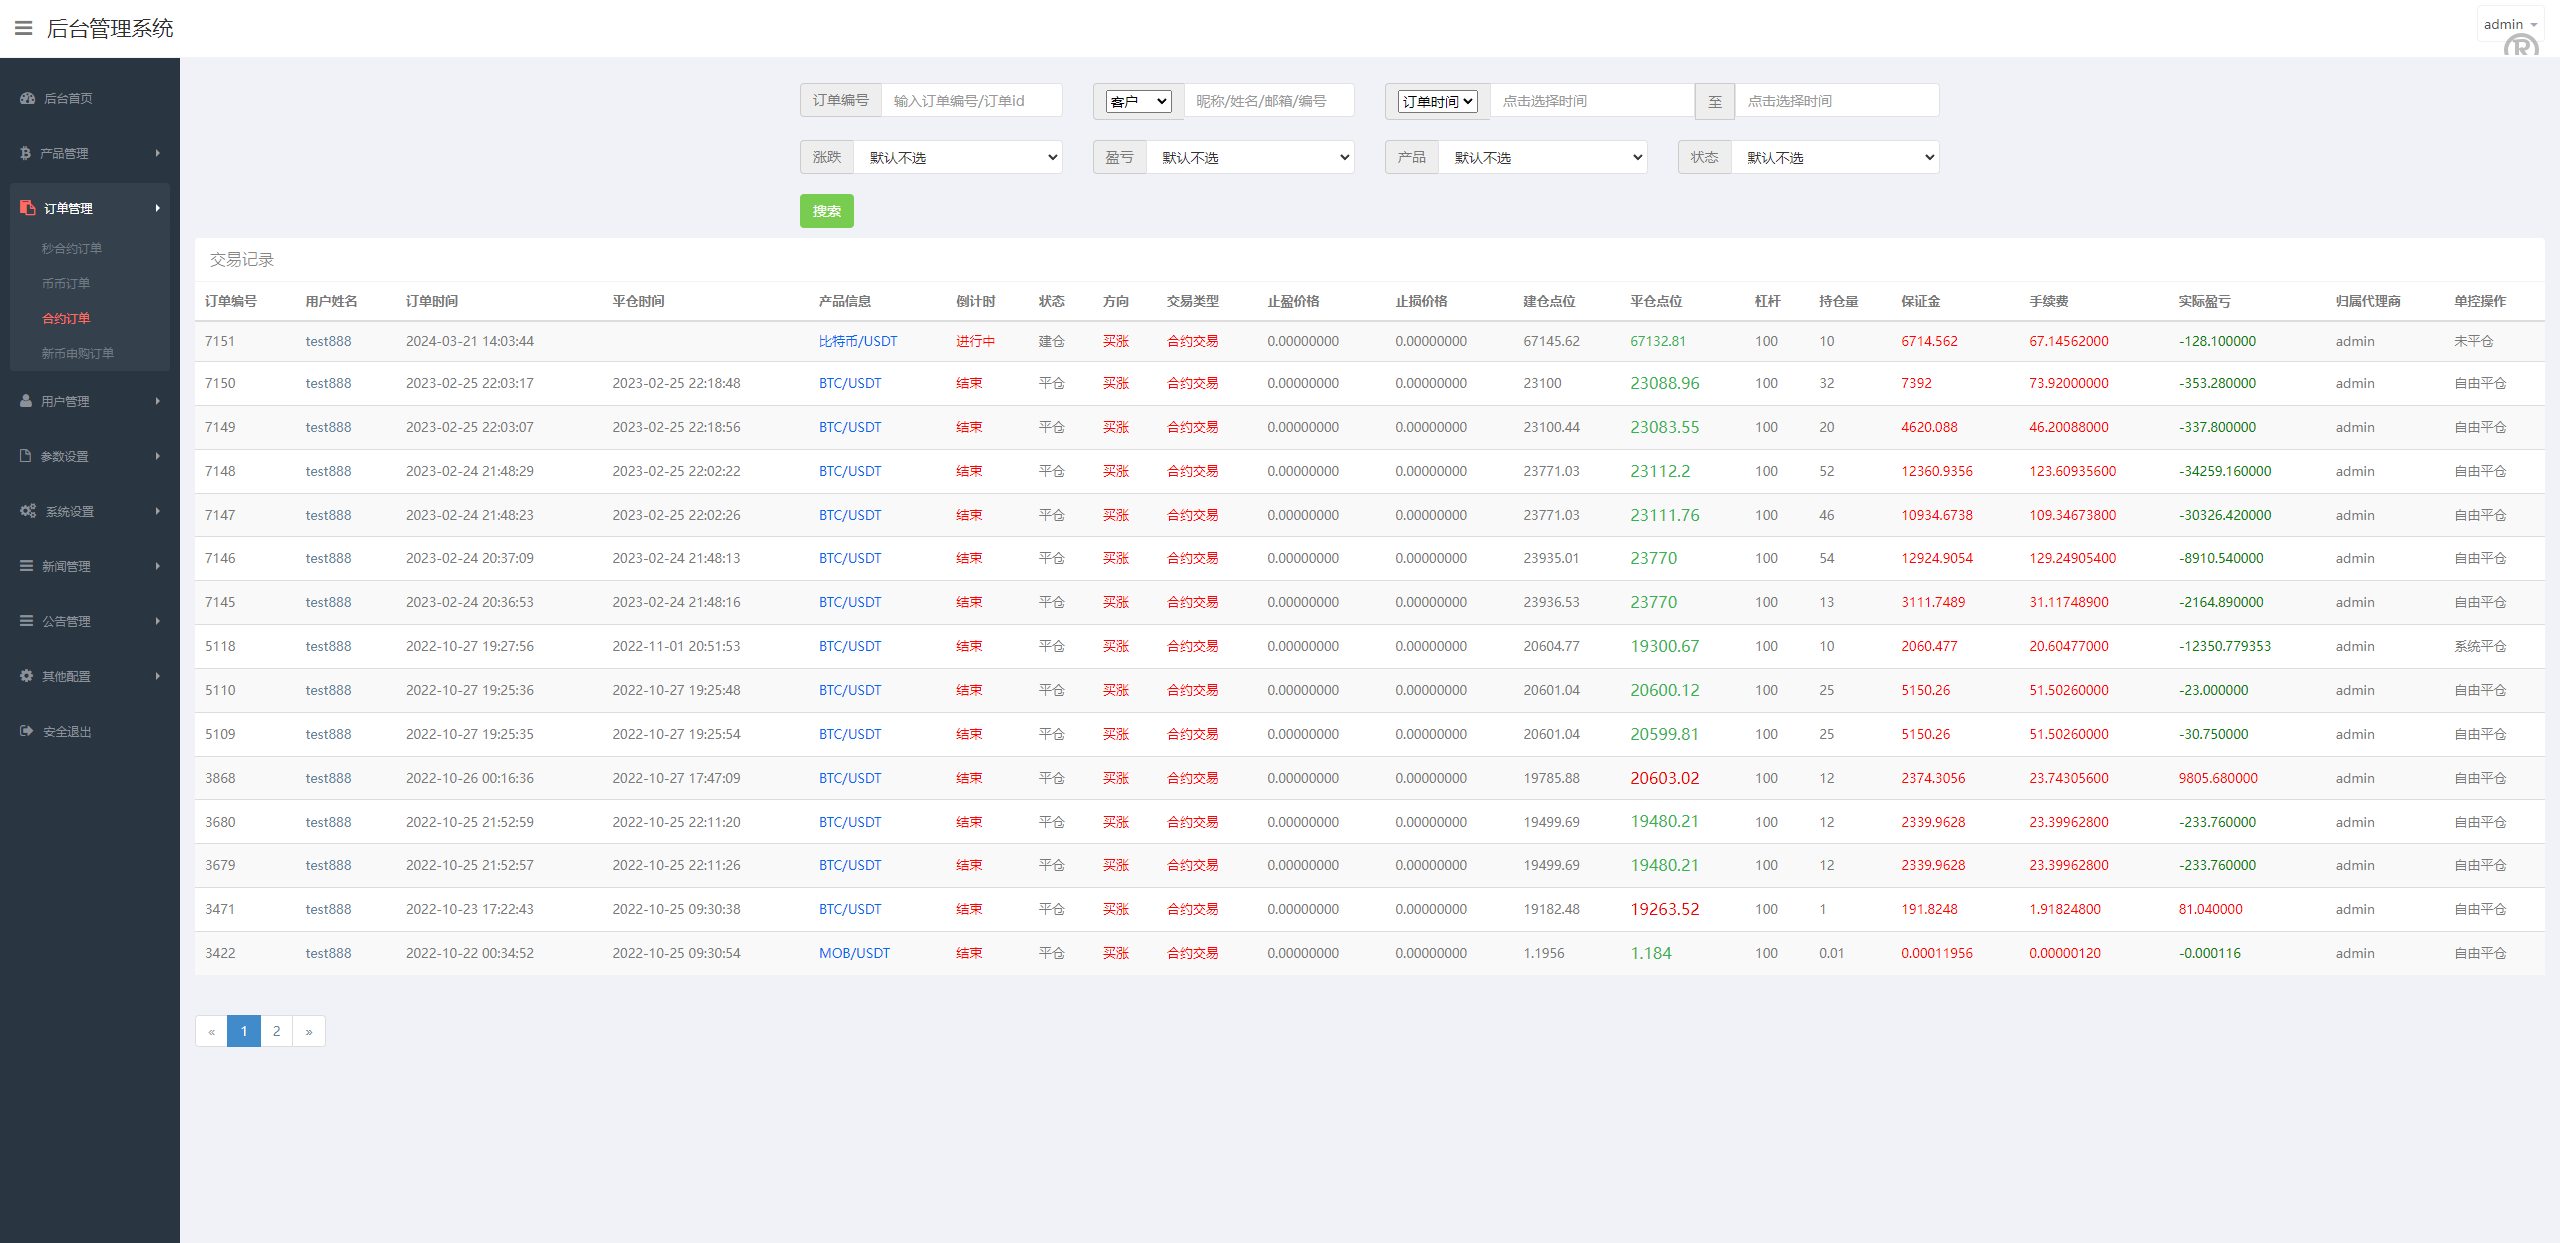Screen dimensions: 2560x1243
Task: Open the 状态 filter dropdown
Action: click(x=1835, y=158)
